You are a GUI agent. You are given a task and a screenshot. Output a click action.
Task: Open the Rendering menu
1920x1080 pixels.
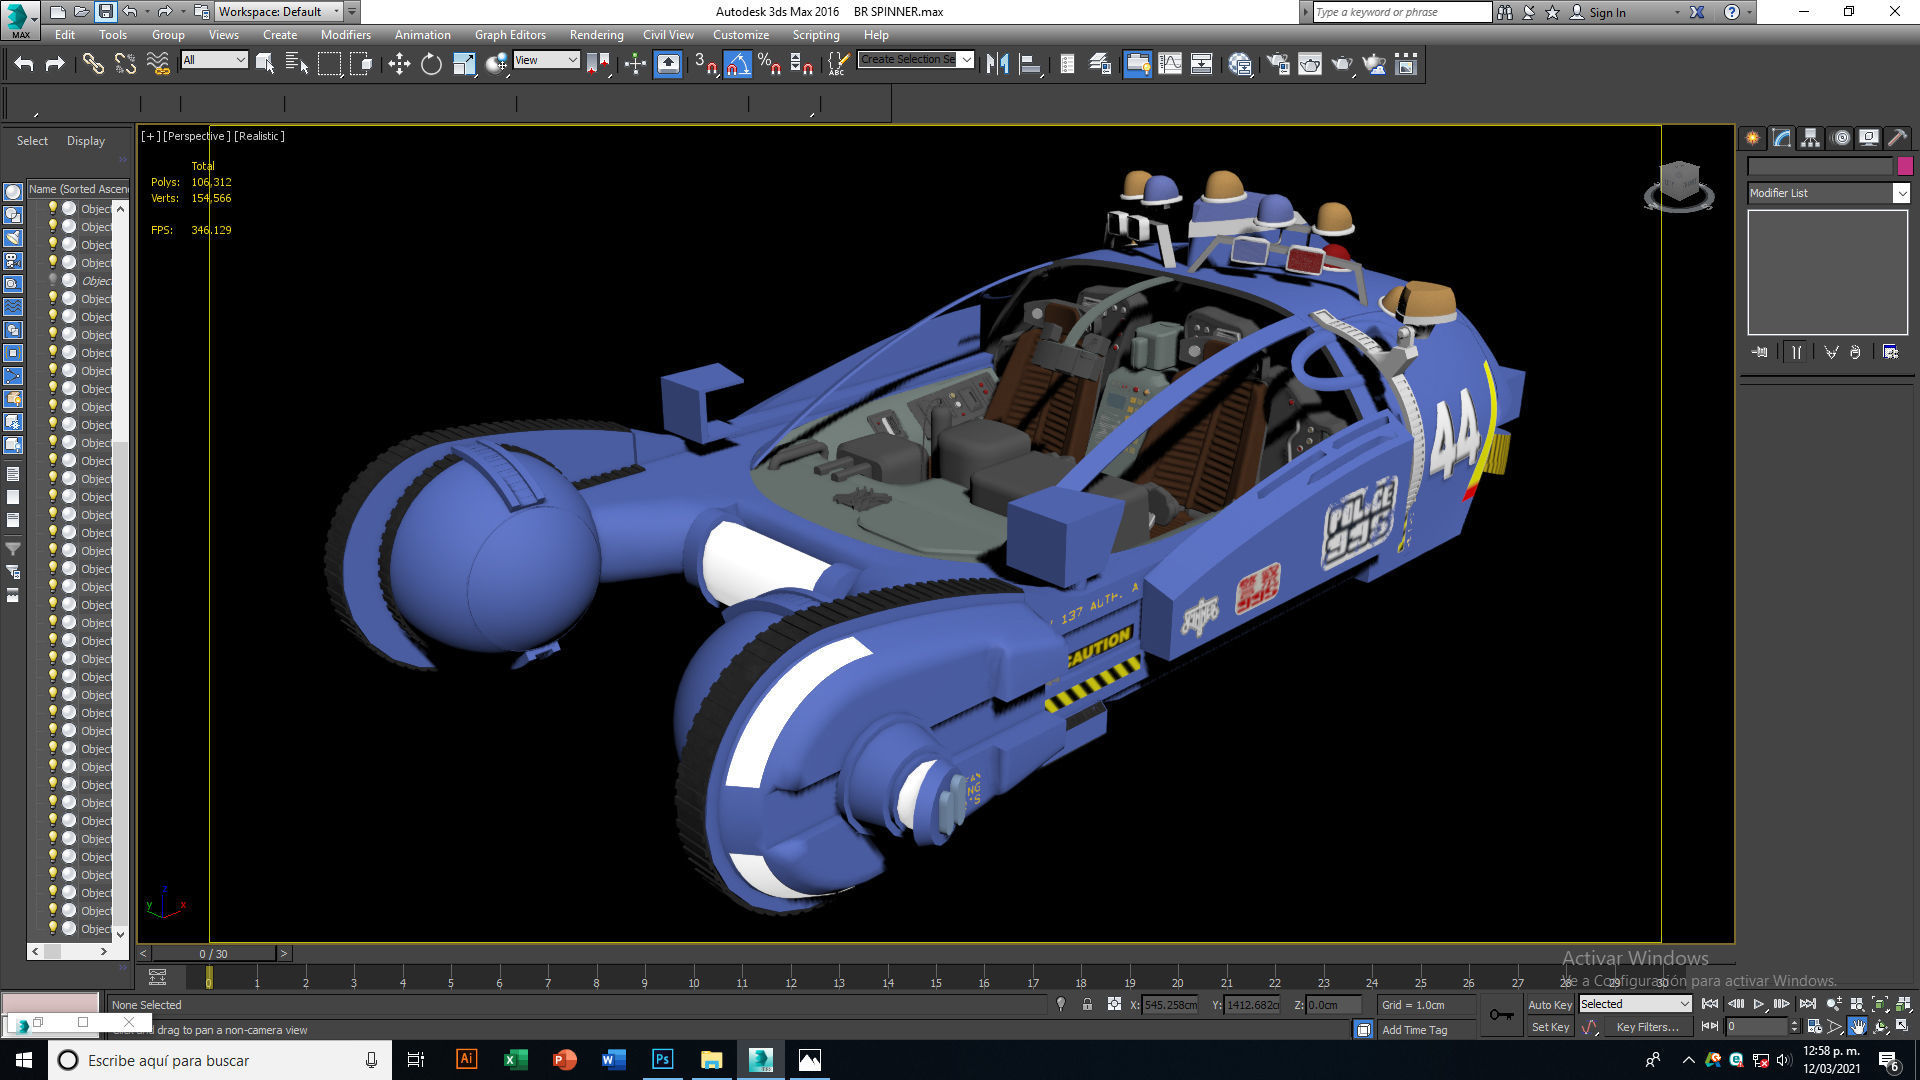(596, 34)
